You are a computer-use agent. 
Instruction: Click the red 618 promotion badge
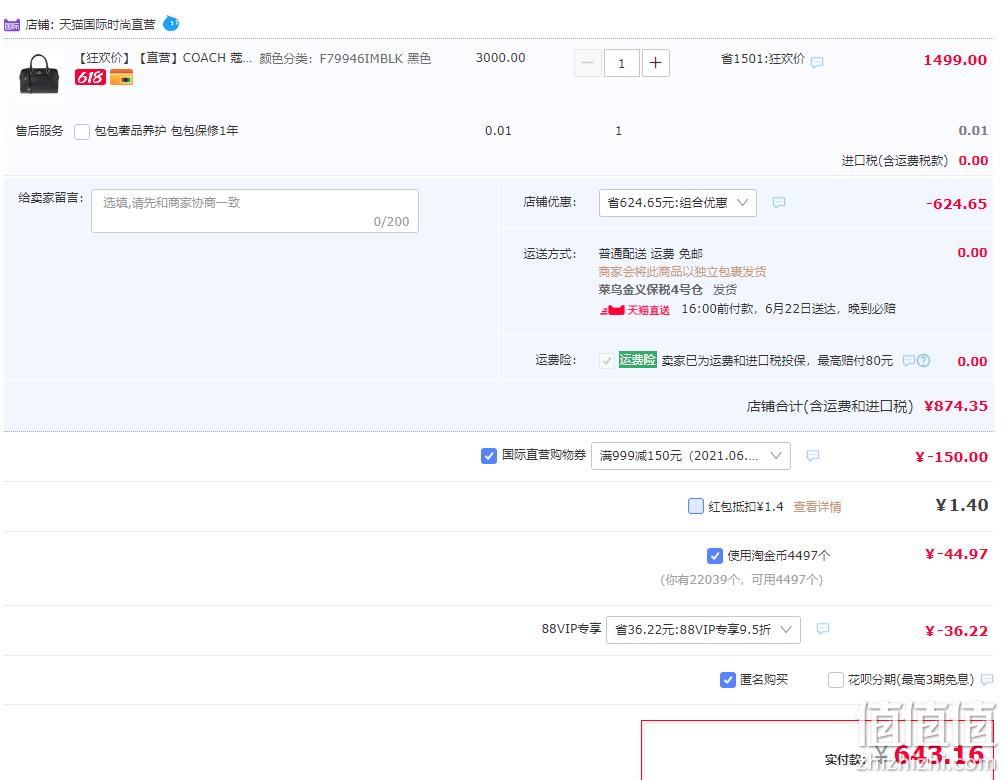(90, 78)
